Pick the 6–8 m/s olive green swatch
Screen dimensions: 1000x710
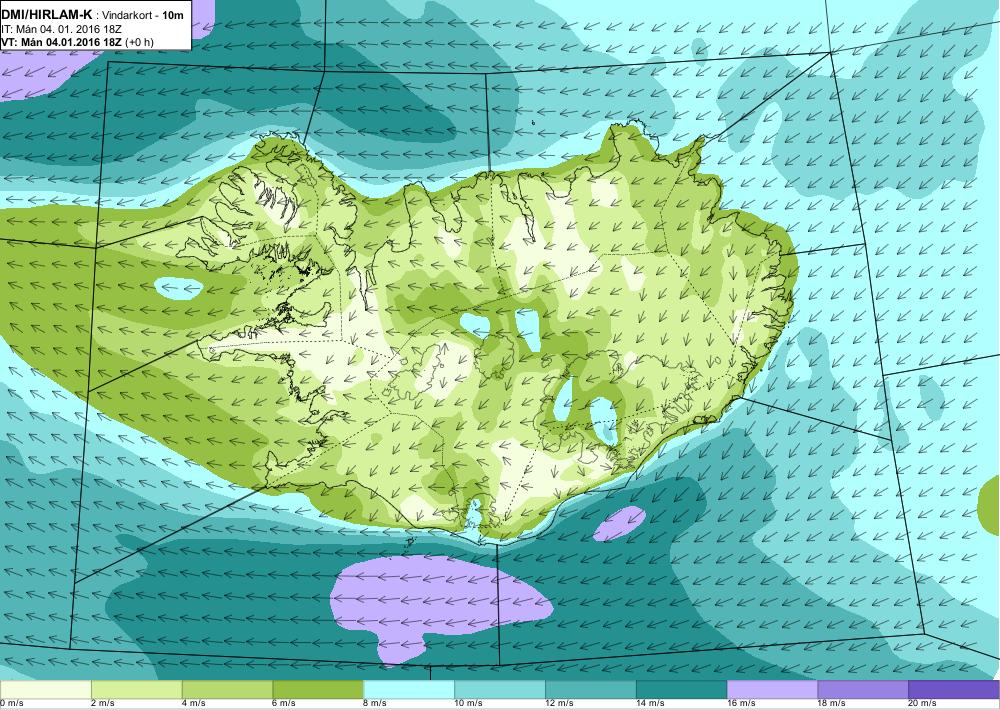[318, 690]
